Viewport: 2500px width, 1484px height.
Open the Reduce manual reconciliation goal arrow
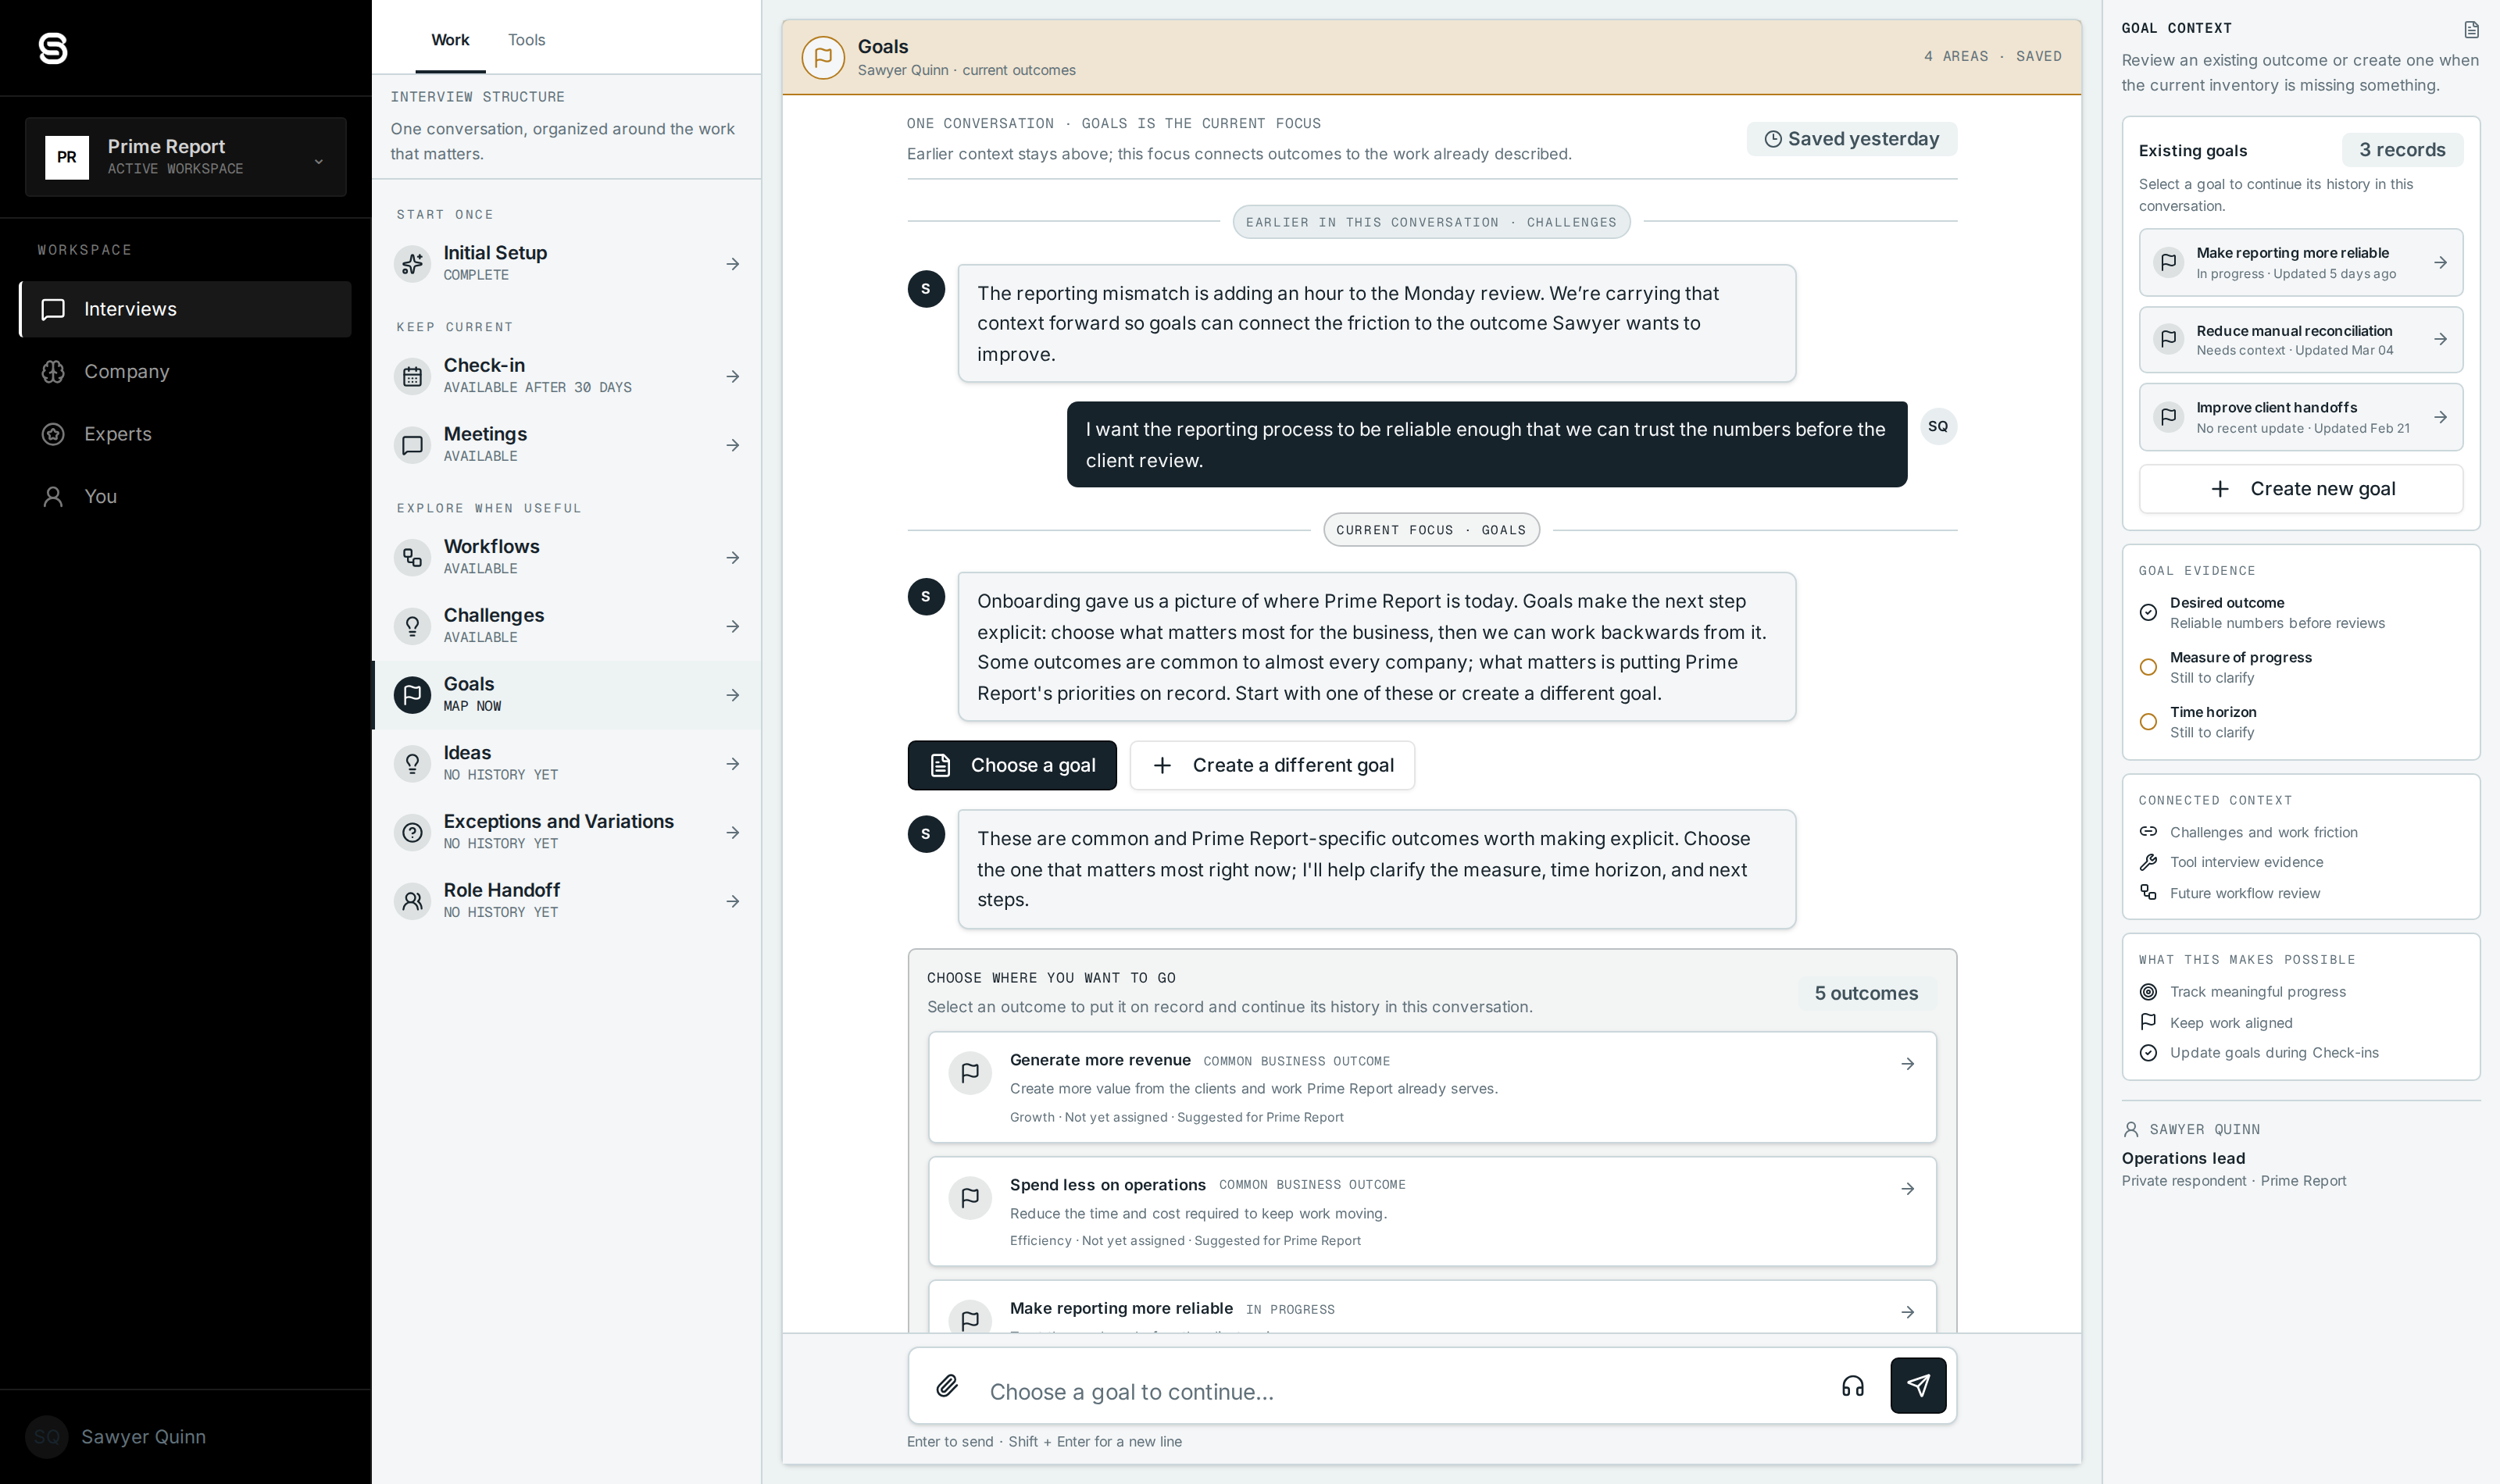tap(2440, 340)
